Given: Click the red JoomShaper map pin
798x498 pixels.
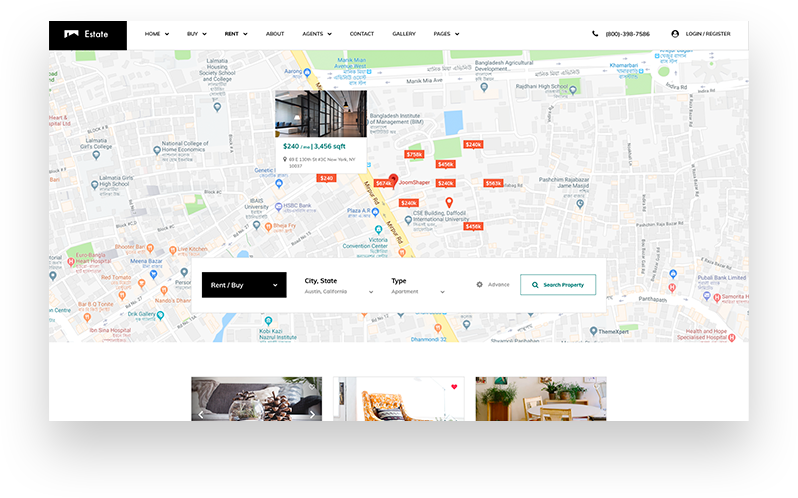Looking at the screenshot, I should [x=393, y=180].
